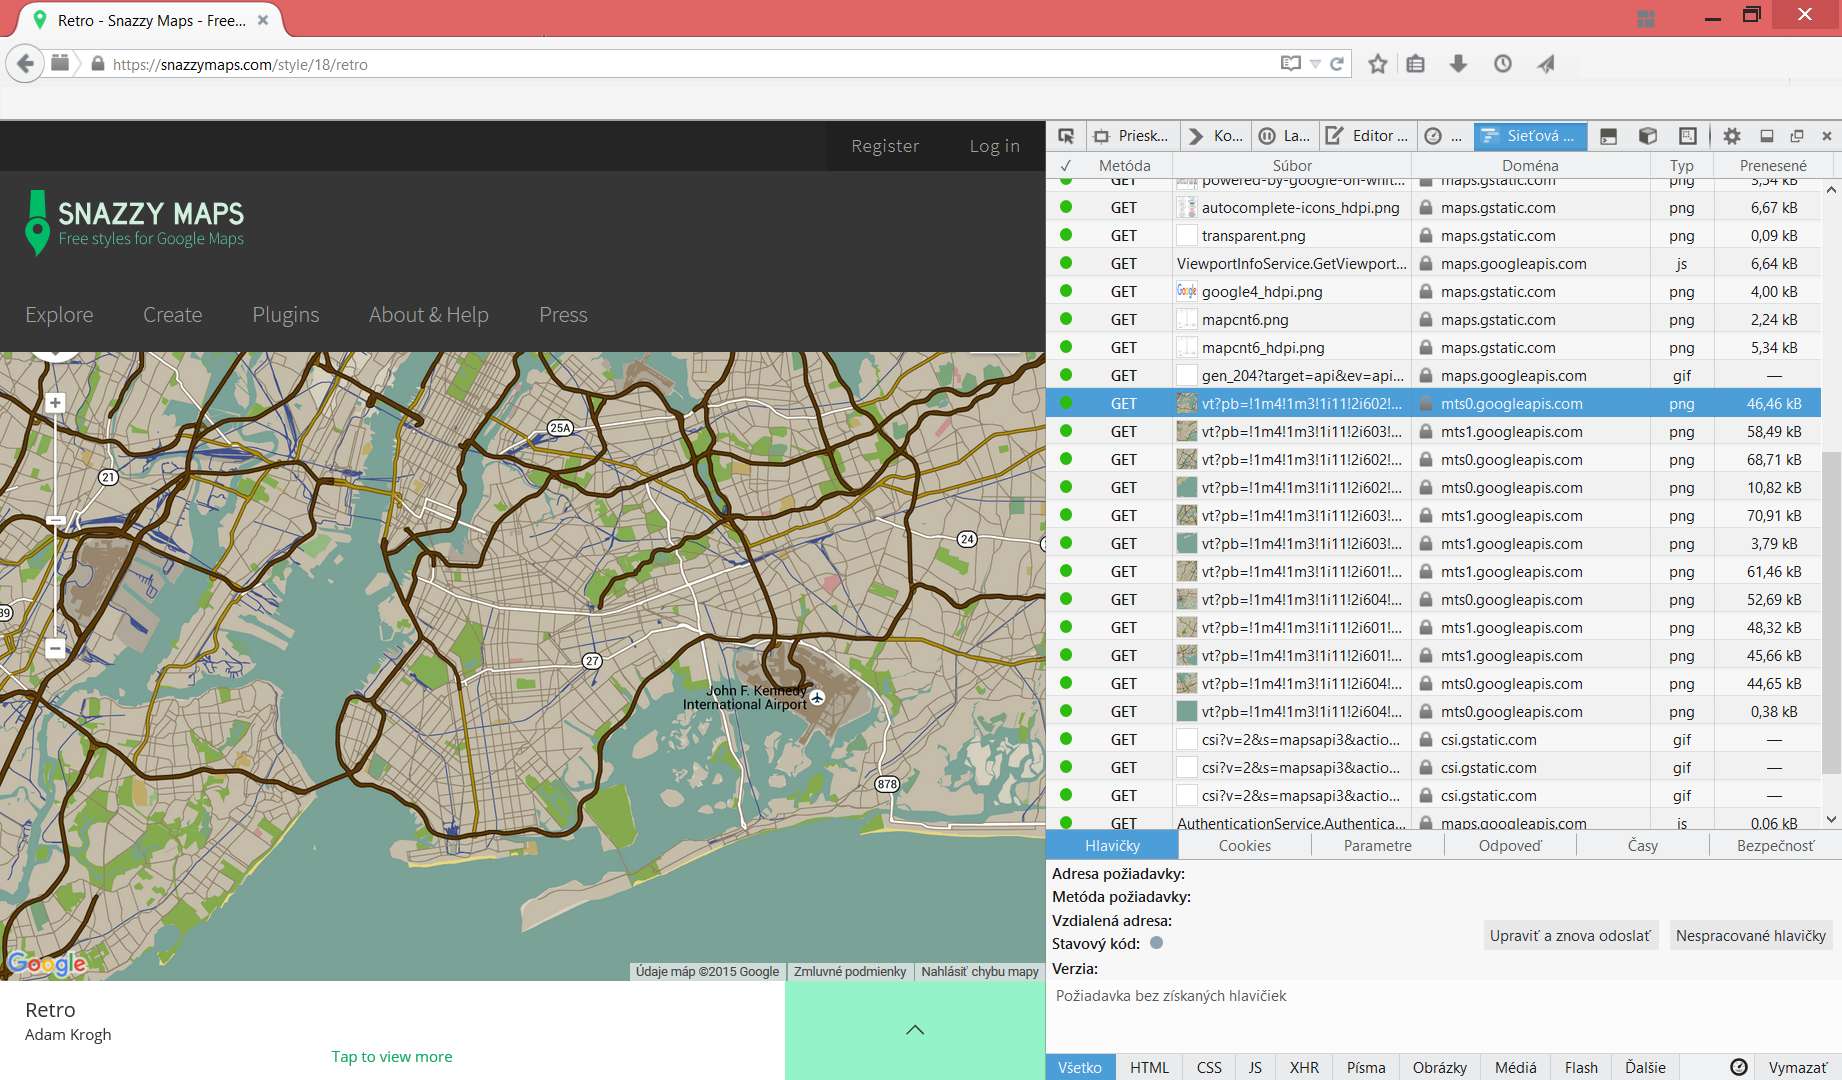
Task: Show bookmarks list icon
Action: coord(1415,64)
